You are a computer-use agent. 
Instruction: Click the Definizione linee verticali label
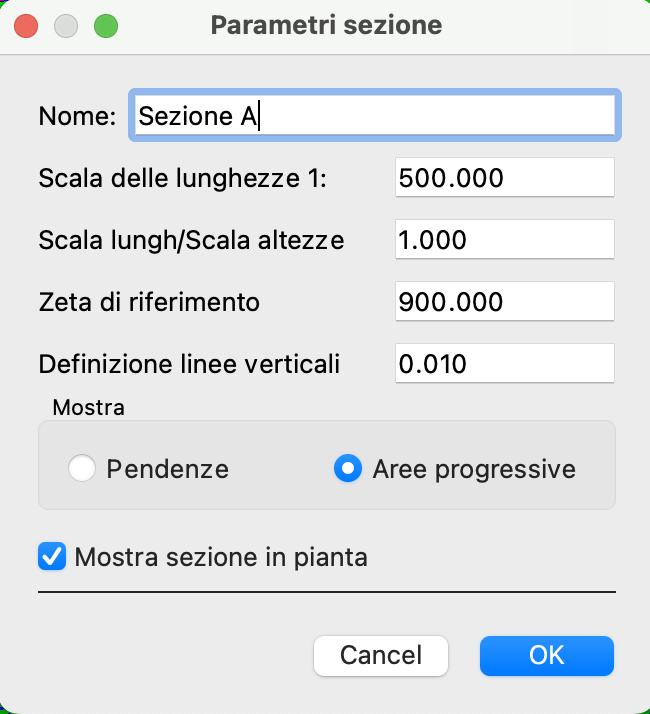pos(189,364)
